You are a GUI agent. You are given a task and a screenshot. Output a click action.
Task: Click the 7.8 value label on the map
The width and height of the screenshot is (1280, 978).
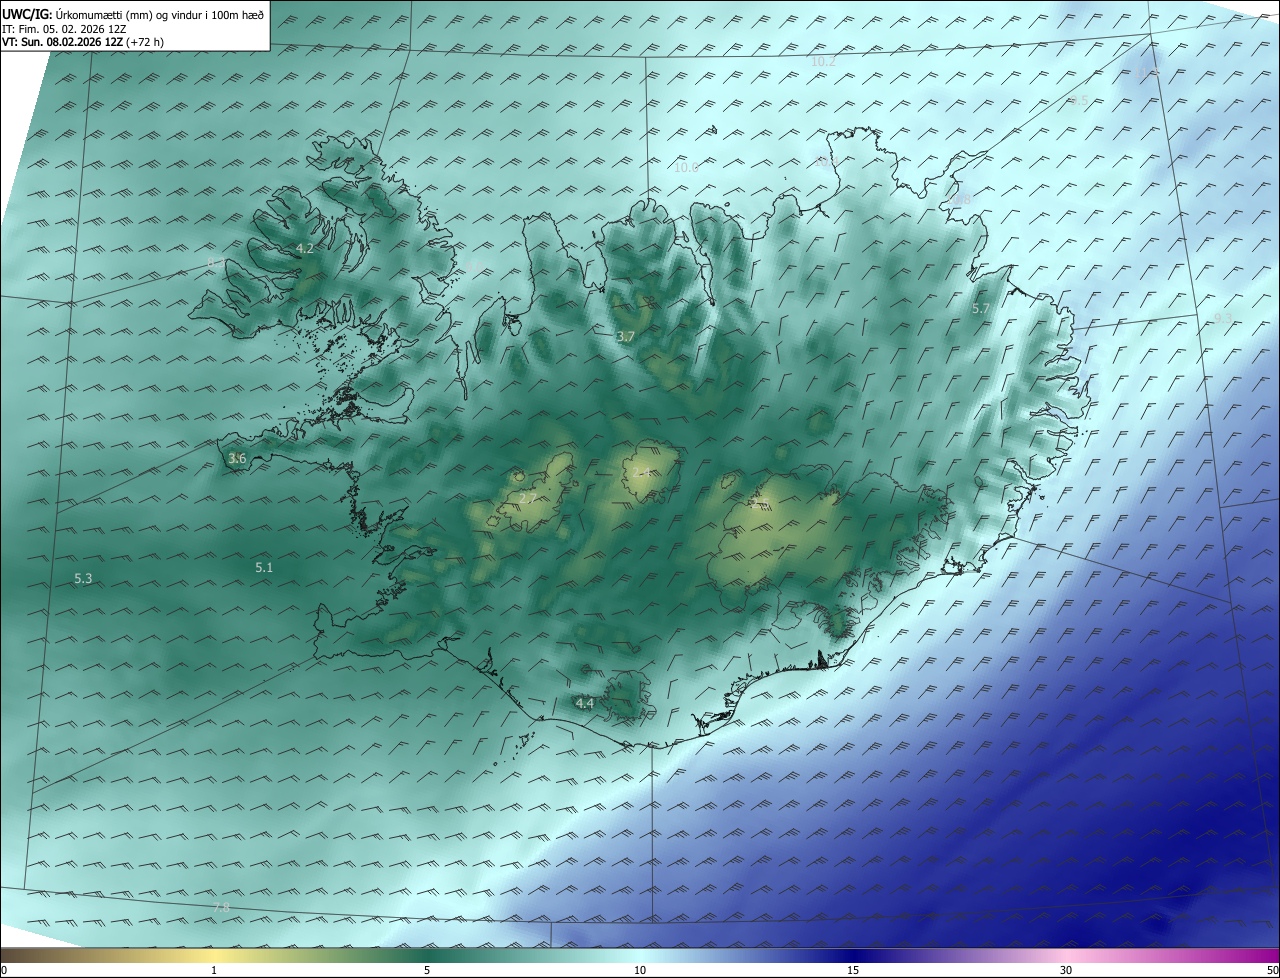click(221, 906)
